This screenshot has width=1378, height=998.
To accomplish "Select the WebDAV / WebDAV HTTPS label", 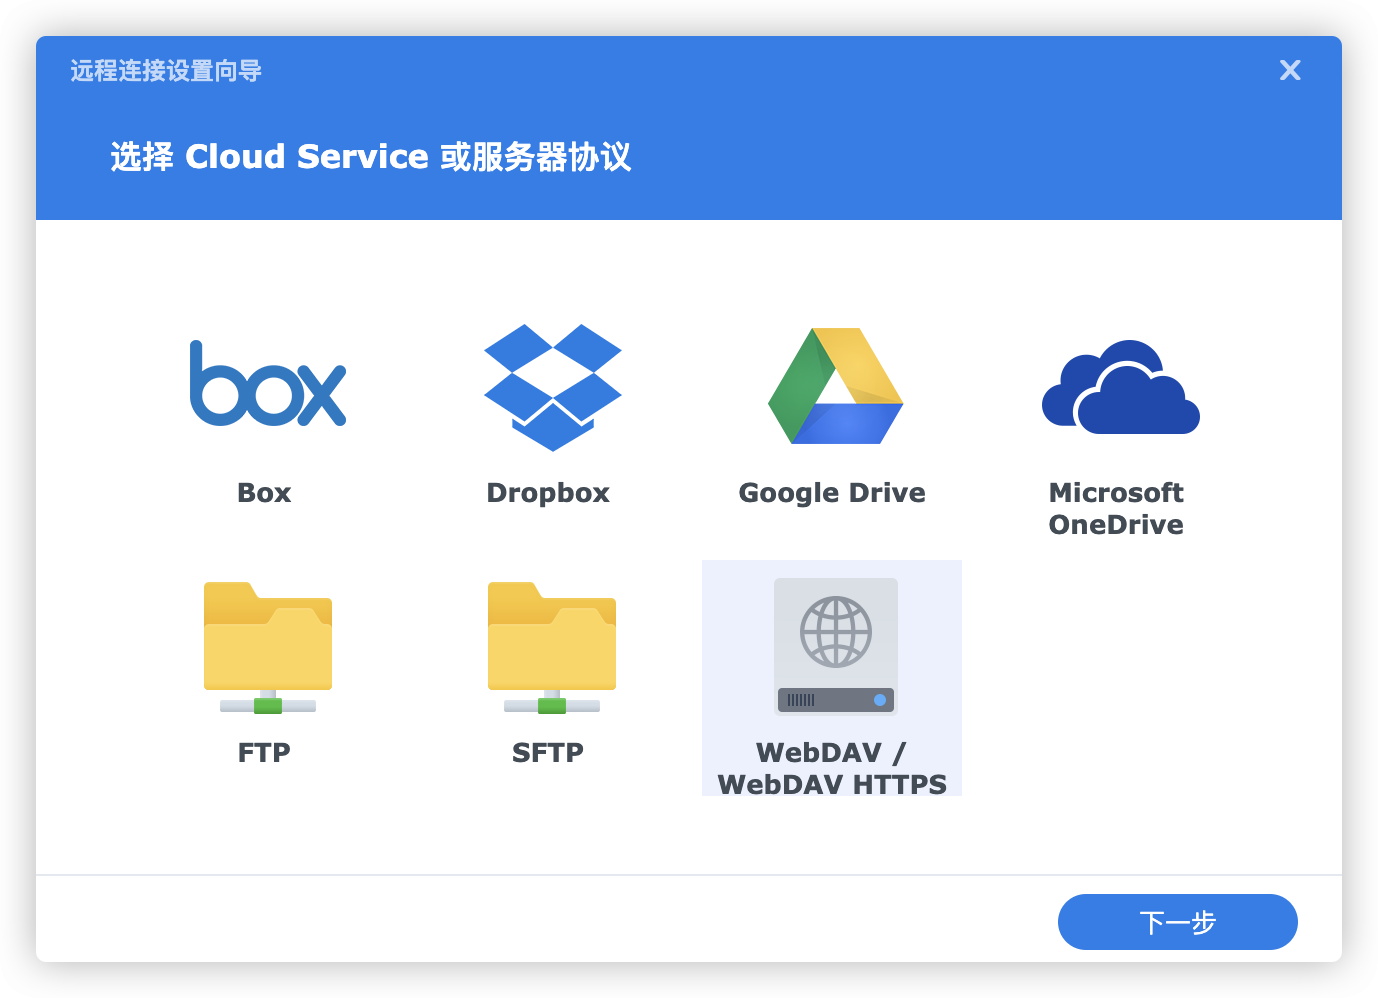I will [x=832, y=768].
